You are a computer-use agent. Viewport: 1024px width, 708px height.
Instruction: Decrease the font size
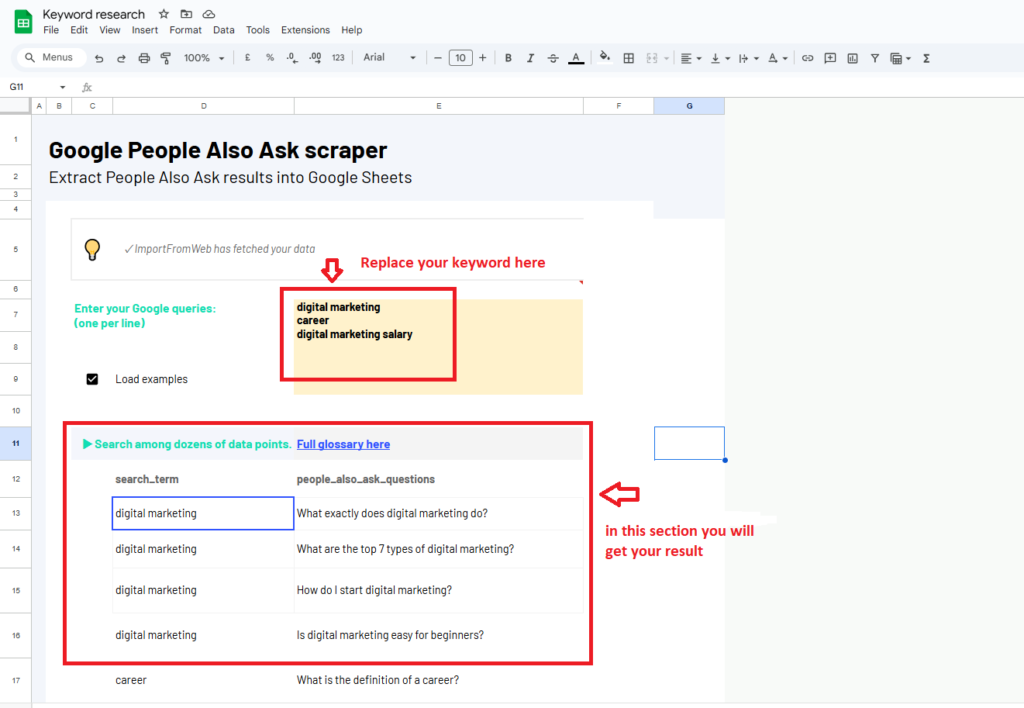point(438,57)
